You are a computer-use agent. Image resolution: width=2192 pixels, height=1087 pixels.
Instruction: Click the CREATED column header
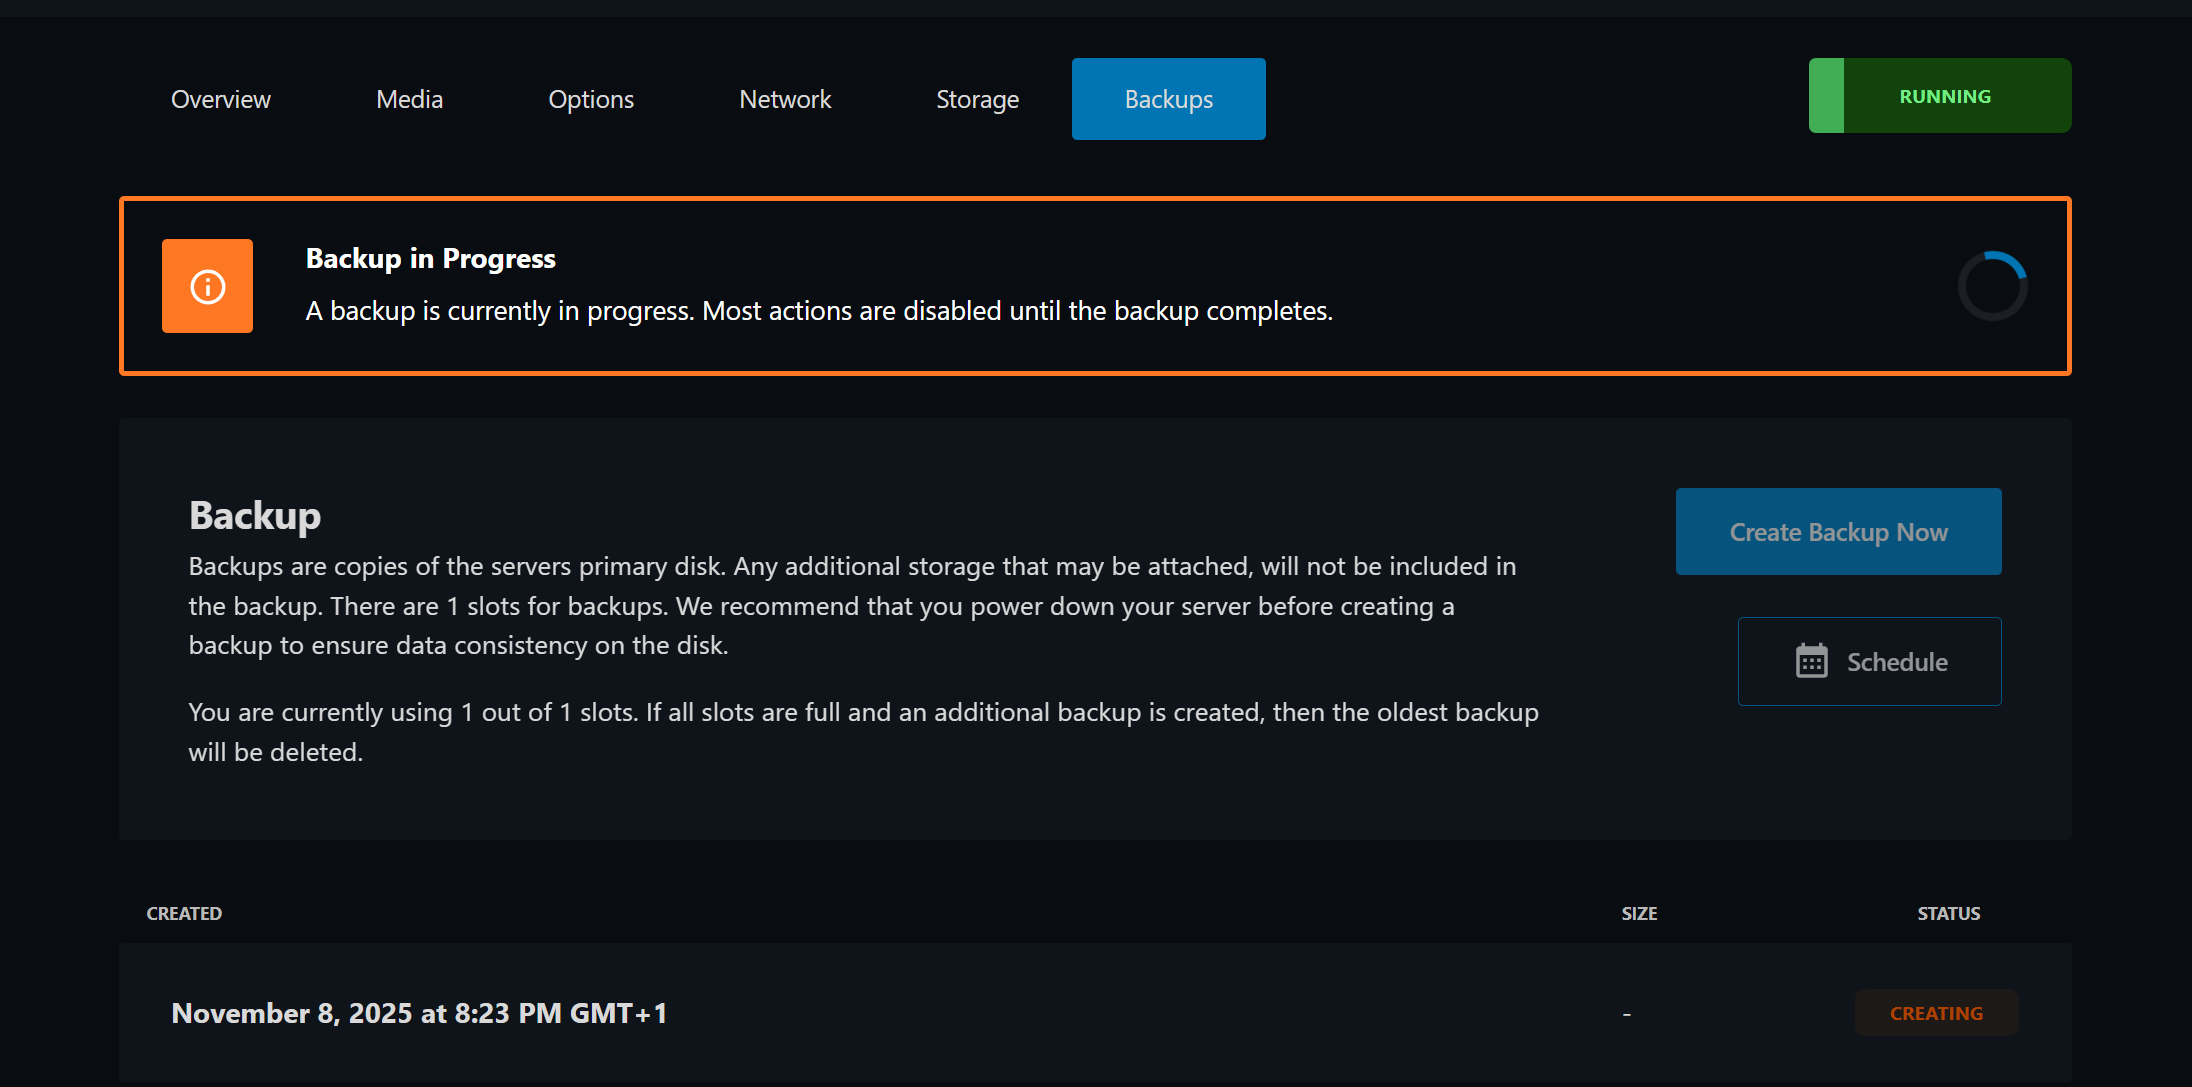click(184, 913)
